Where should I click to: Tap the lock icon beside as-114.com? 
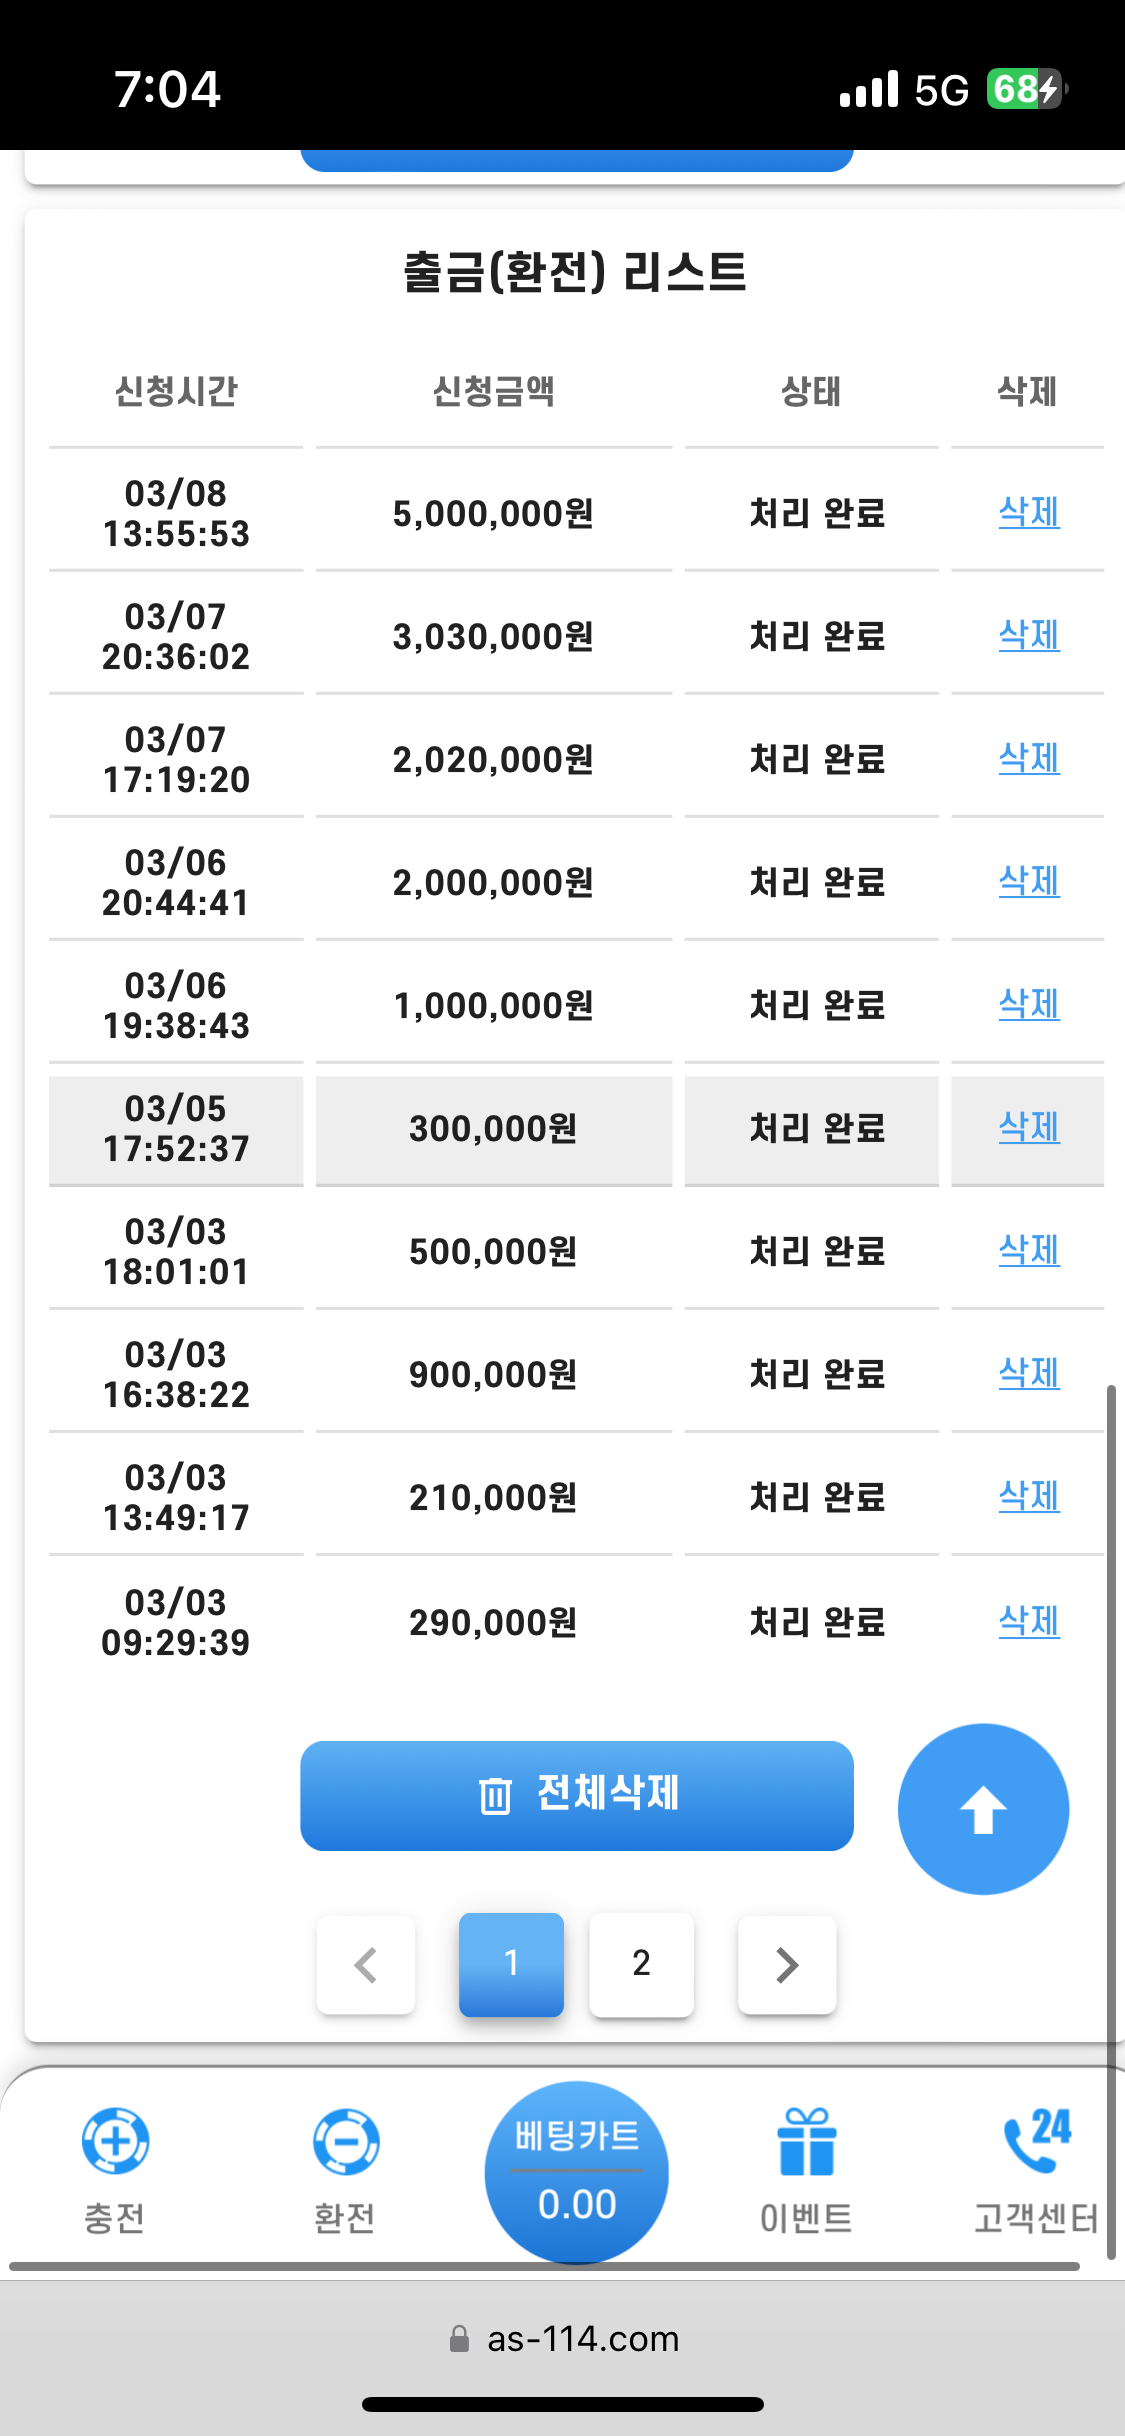coord(459,2339)
